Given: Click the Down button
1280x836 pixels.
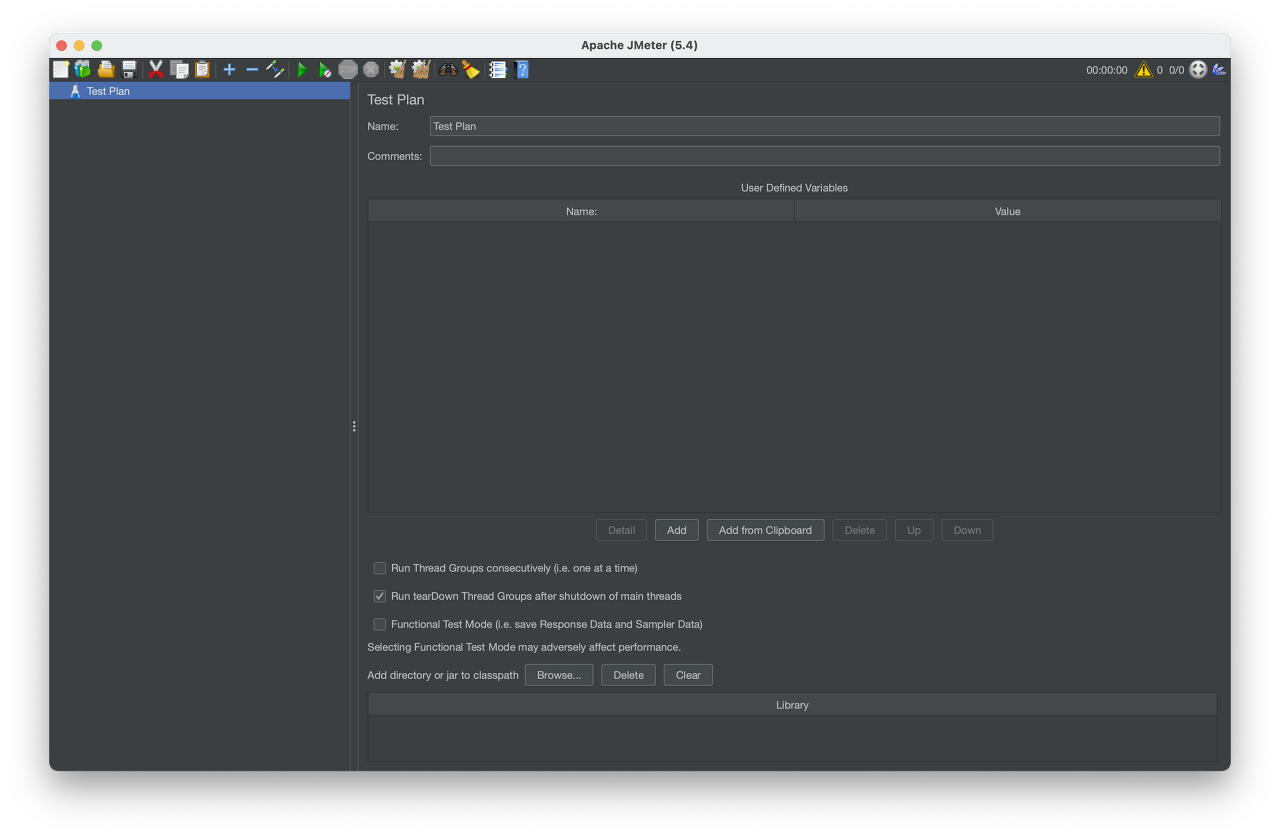Looking at the screenshot, I should (967, 530).
